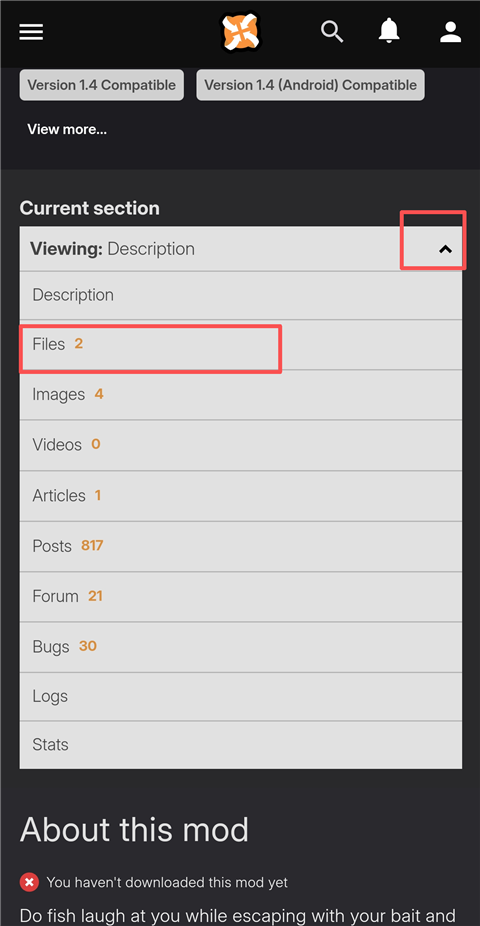Open the search magnifier icon

(332, 31)
